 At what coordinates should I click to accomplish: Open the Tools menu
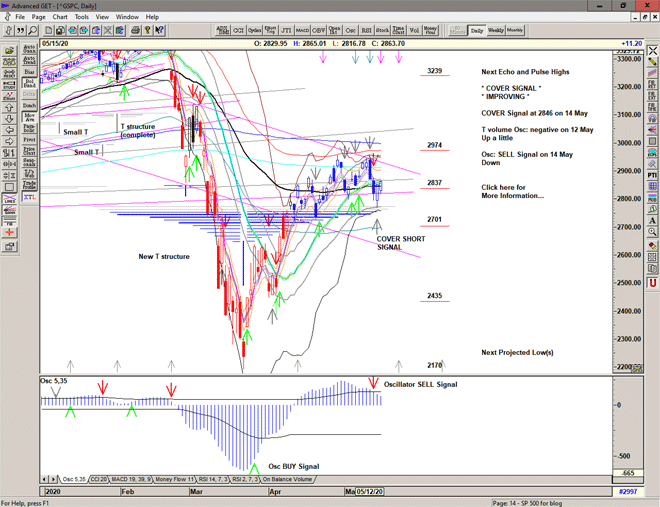(x=82, y=17)
